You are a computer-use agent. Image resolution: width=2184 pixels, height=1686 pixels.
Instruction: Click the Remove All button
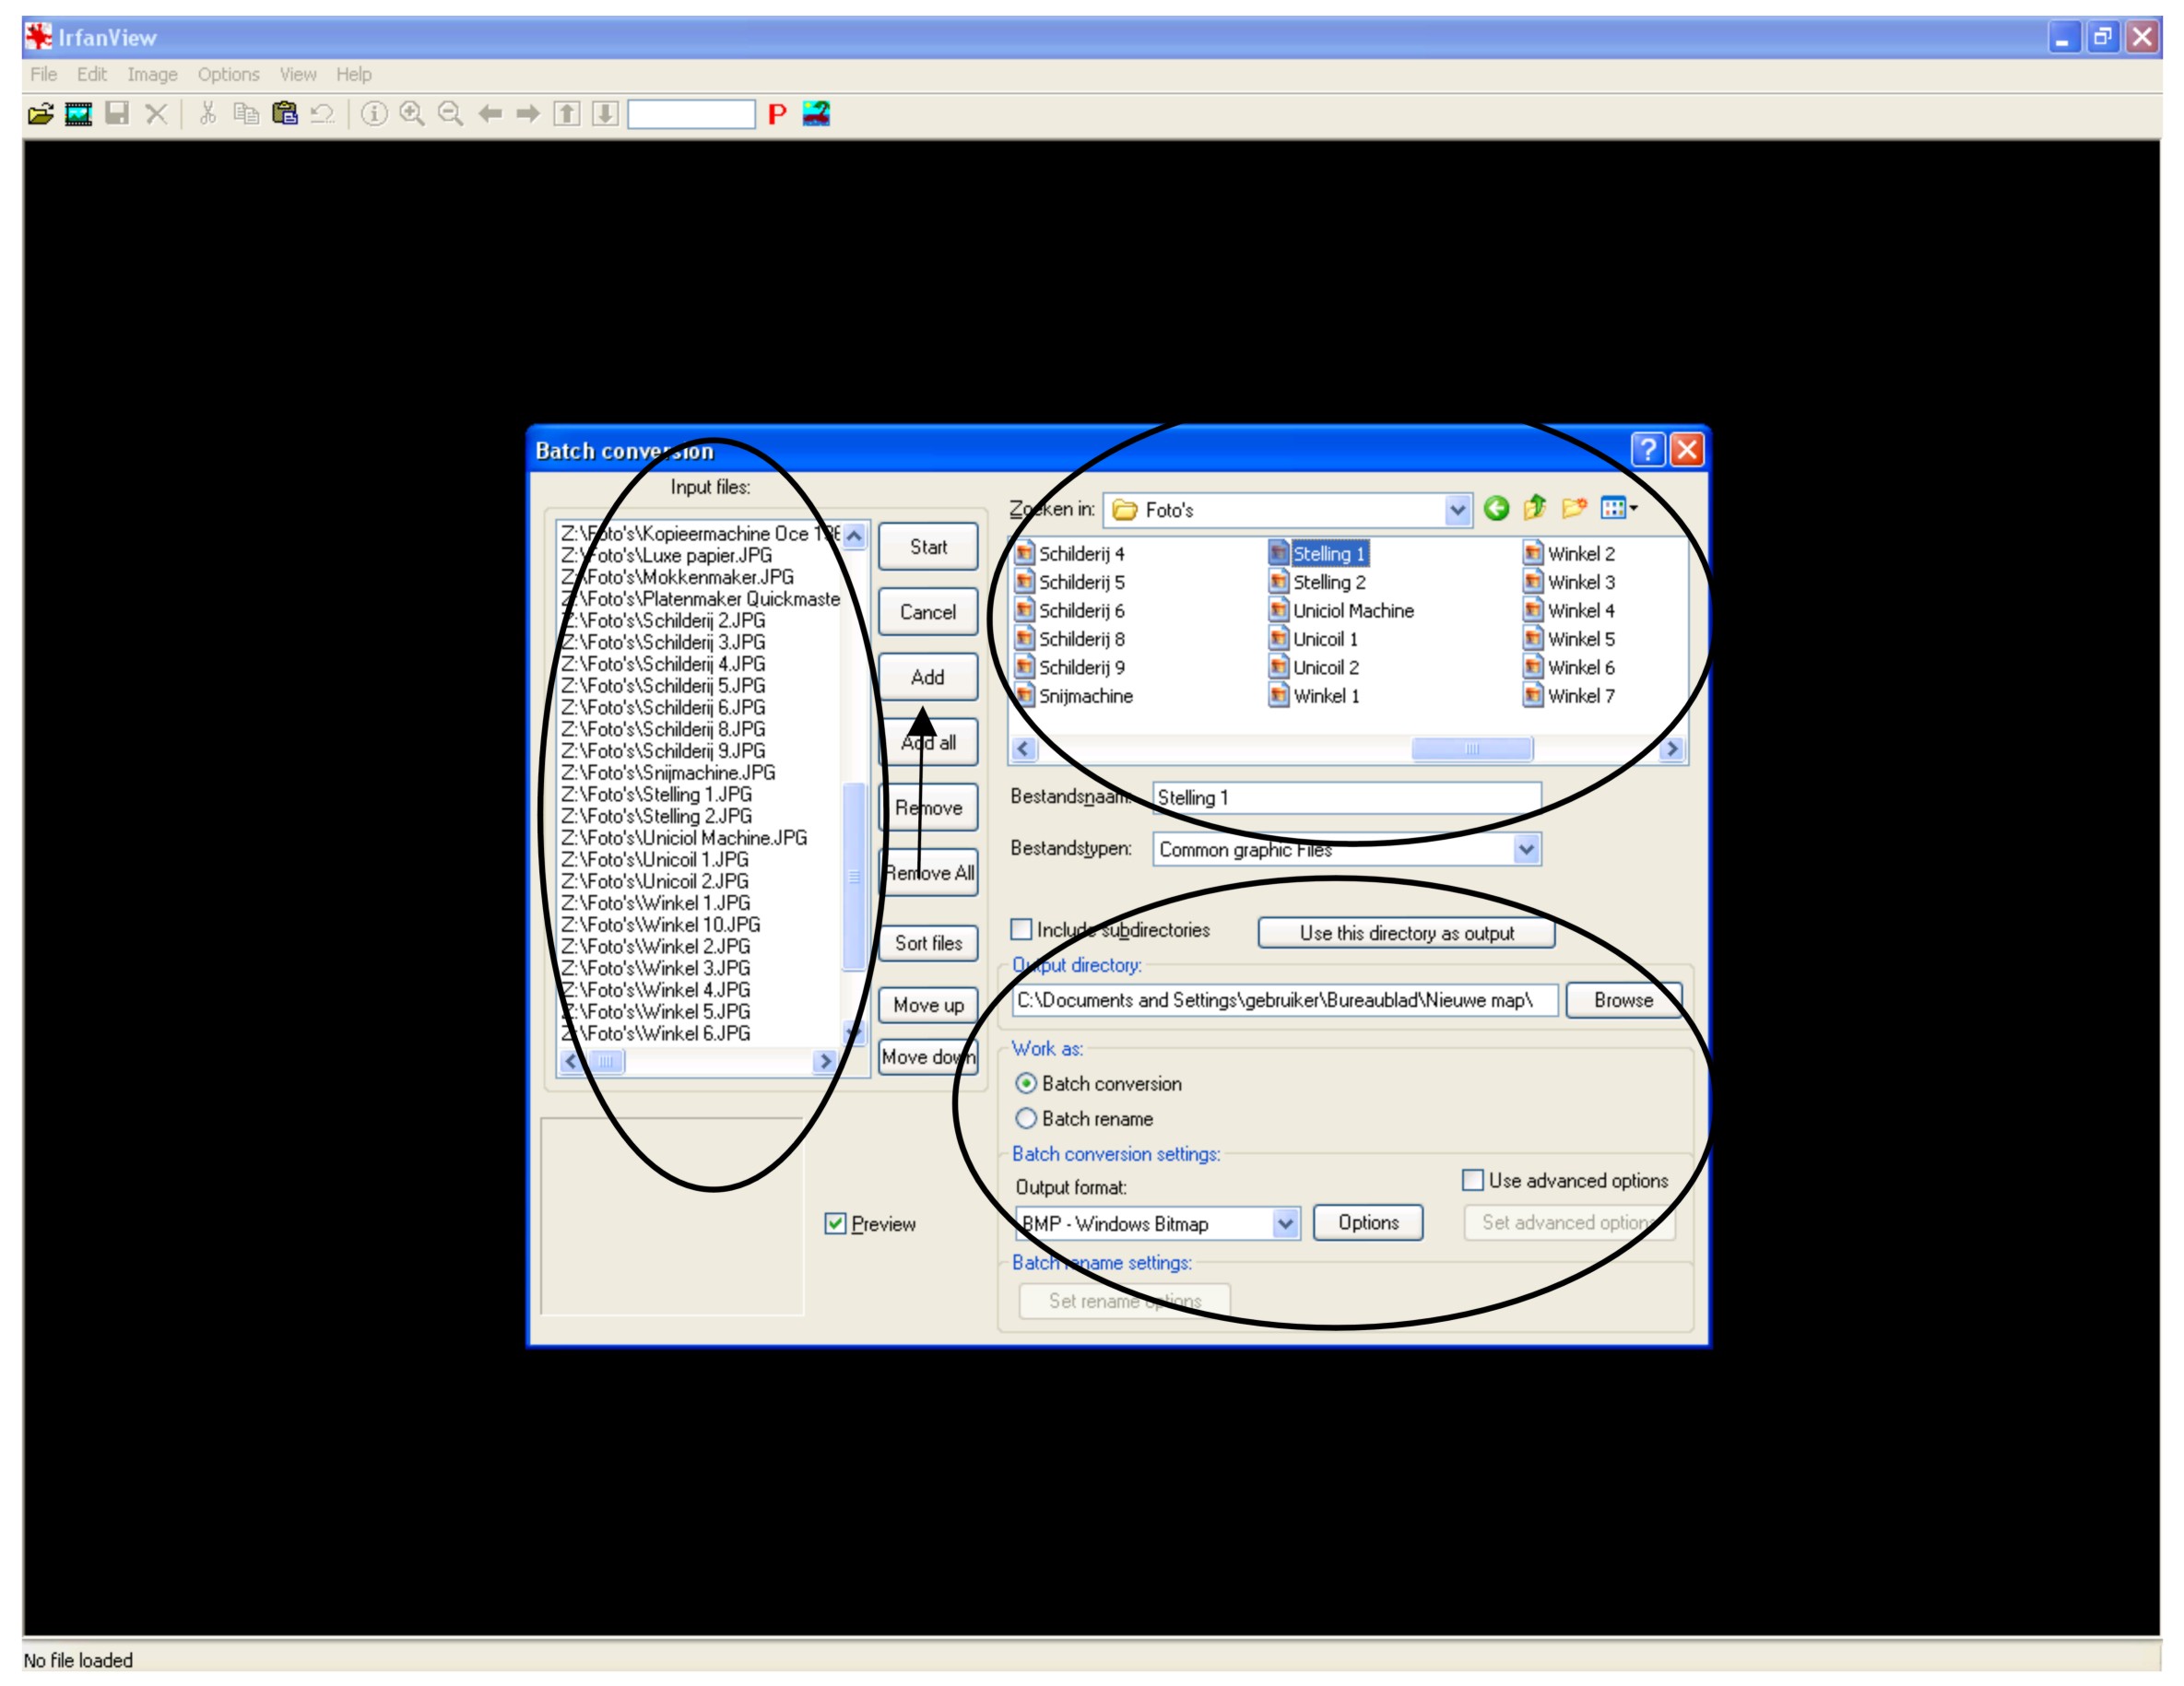pos(928,873)
